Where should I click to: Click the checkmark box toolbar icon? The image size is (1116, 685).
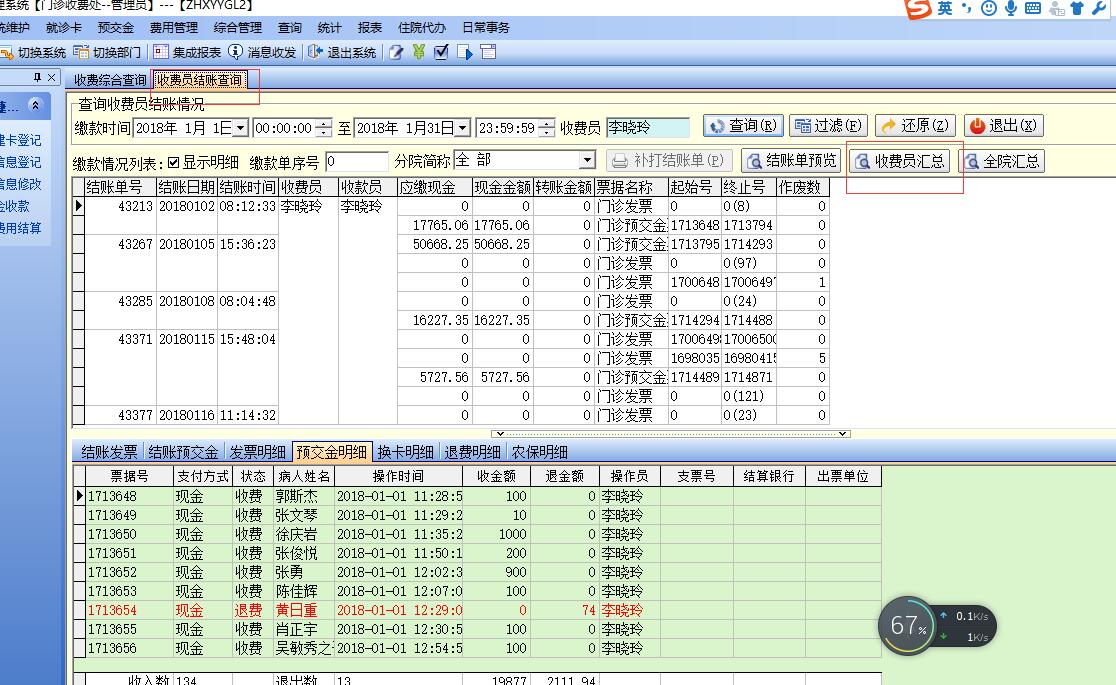pos(441,52)
